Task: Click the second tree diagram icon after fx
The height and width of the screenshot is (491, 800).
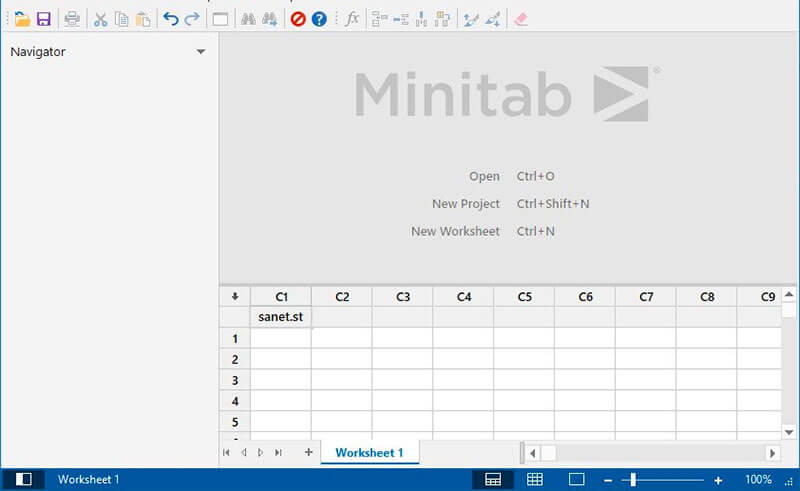Action: pos(401,19)
